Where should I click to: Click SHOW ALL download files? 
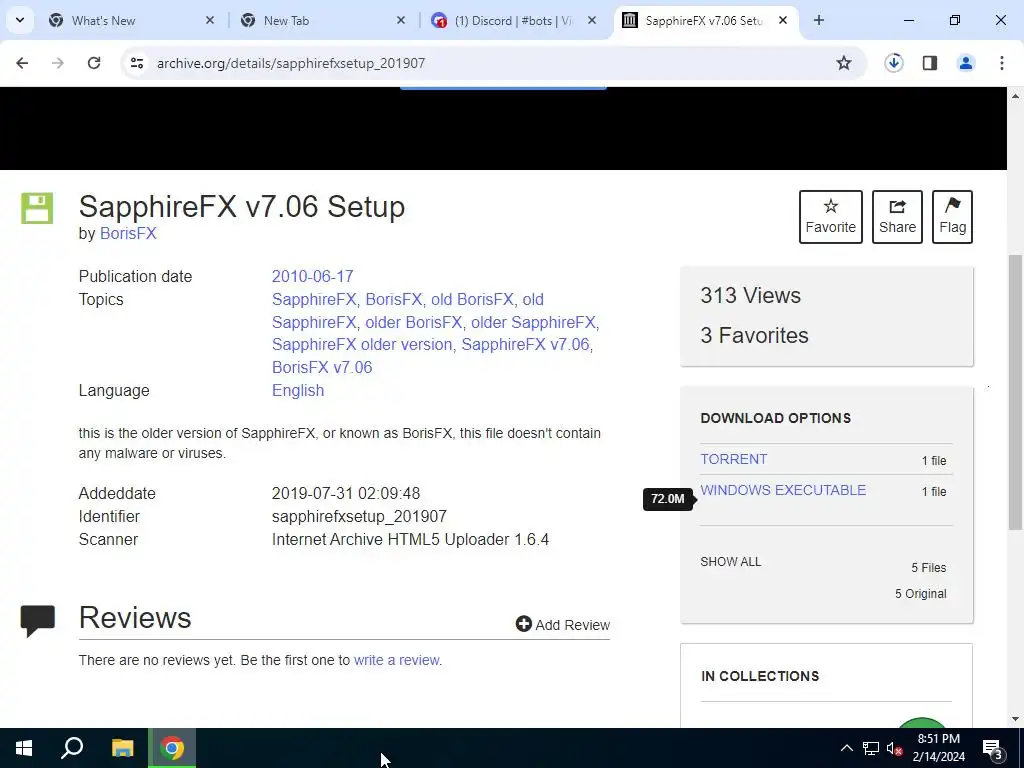point(730,562)
